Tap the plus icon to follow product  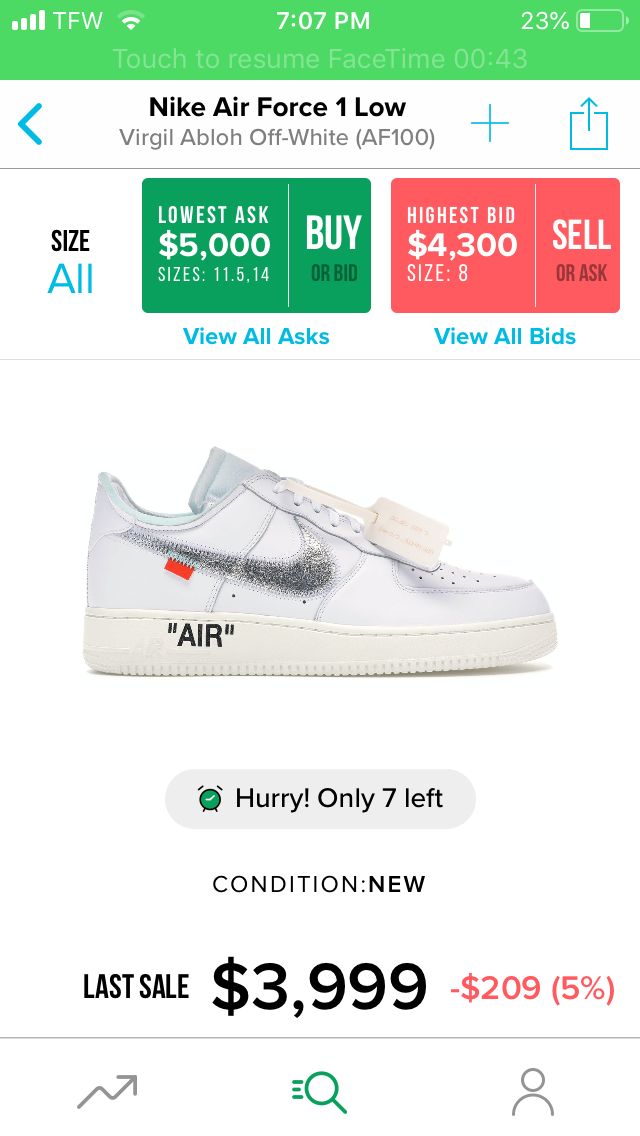tap(490, 123)
